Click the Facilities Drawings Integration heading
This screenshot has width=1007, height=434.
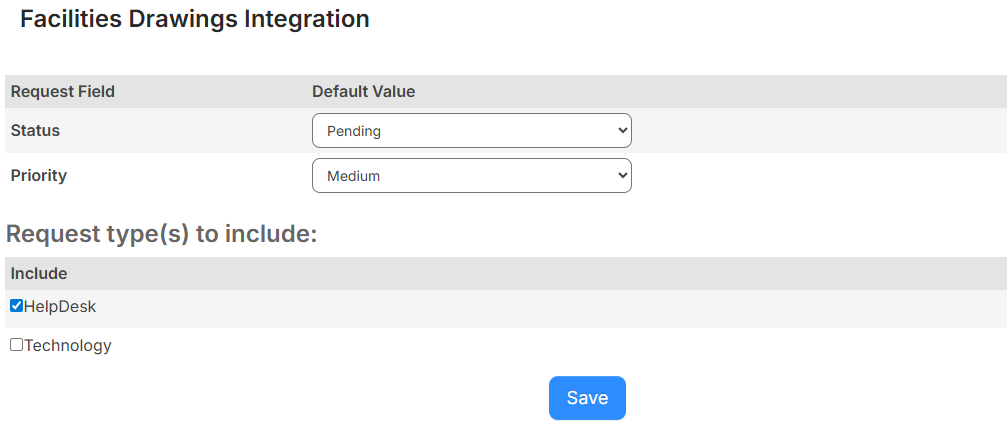coord(194,19)
